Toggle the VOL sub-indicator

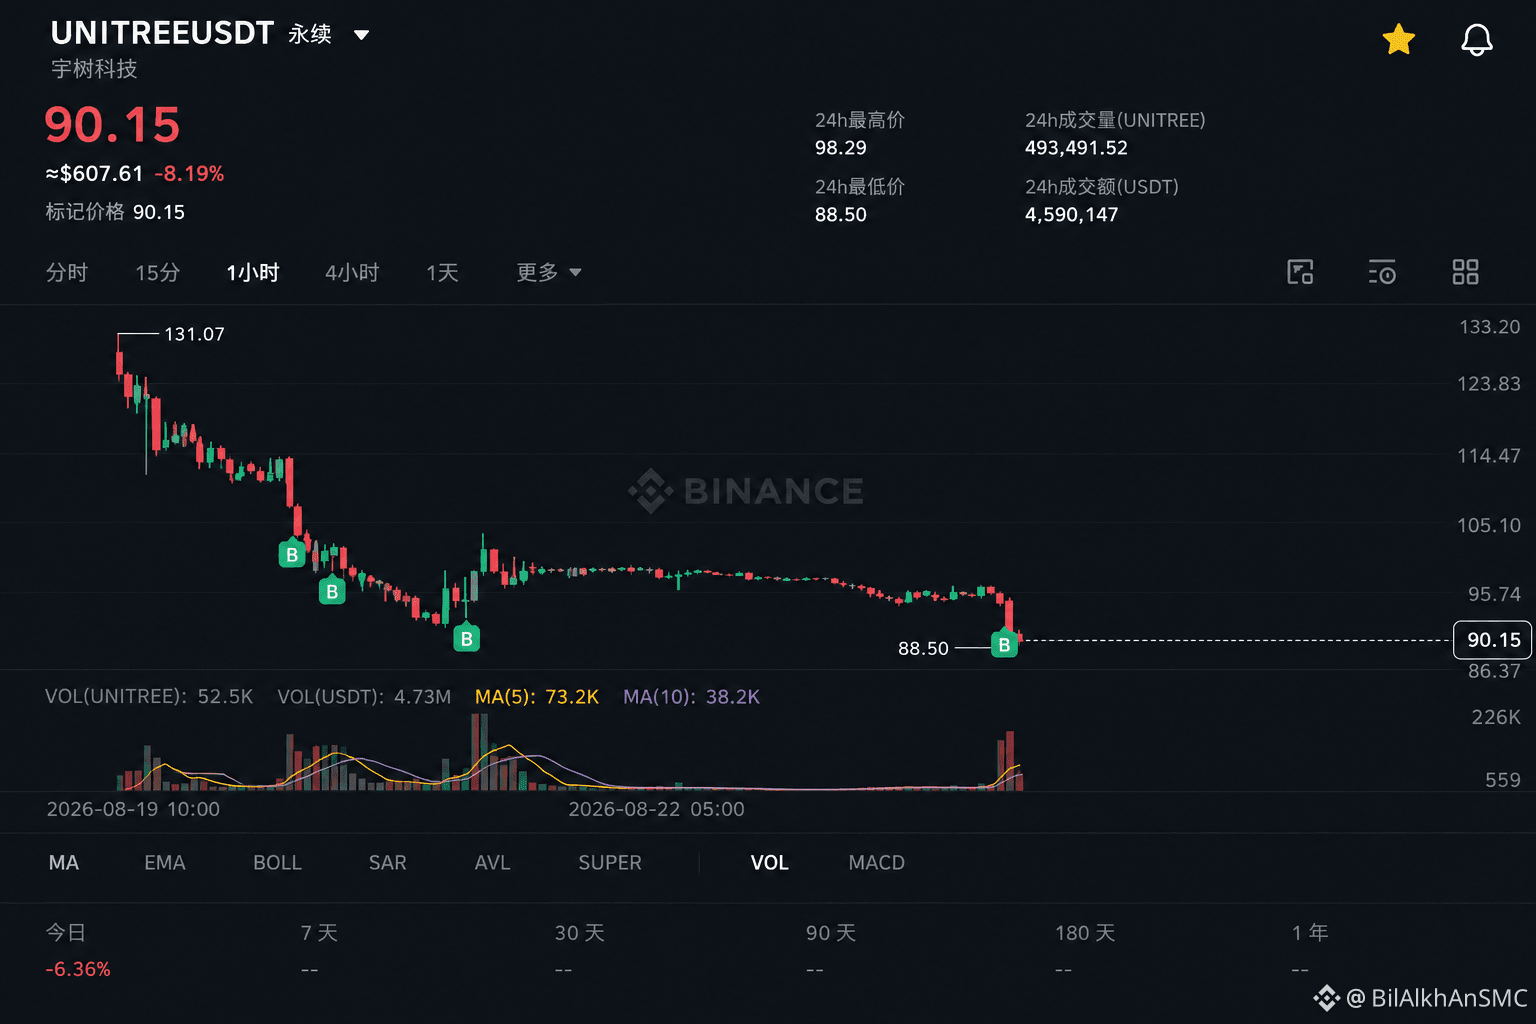tap(770, 862)
